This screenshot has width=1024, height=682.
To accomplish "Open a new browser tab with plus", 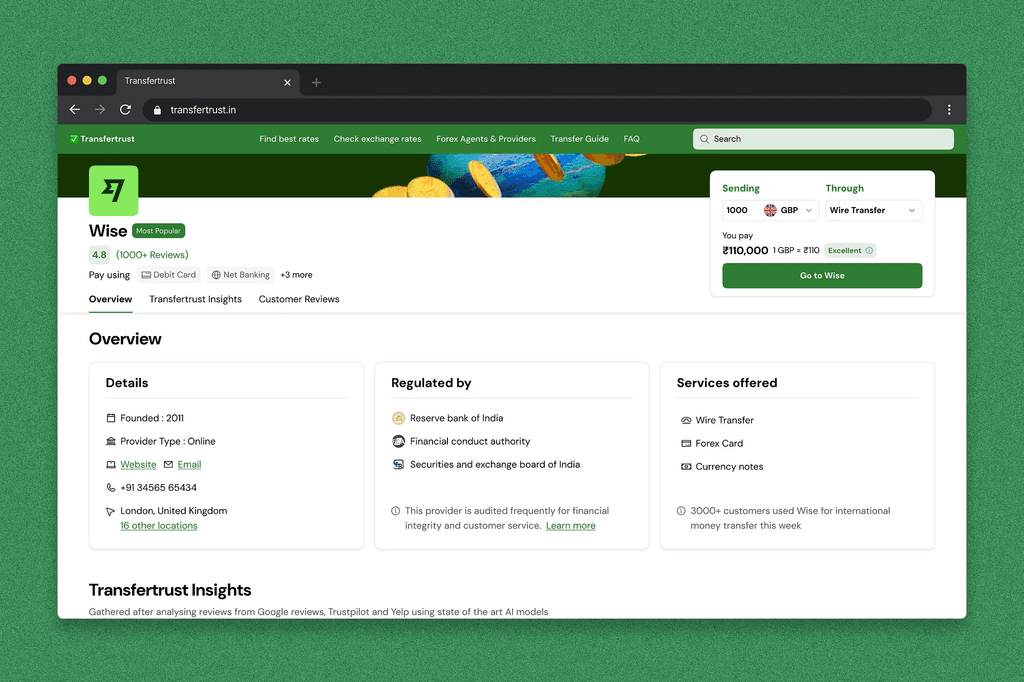I will coord(316,82).
